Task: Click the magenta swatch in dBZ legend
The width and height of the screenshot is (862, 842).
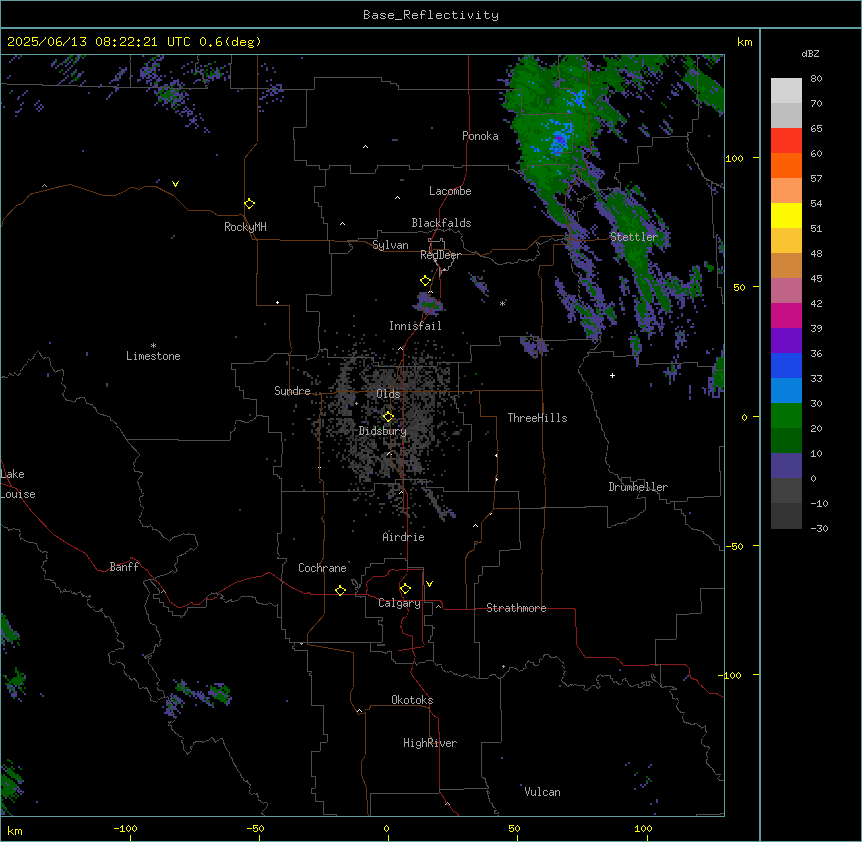Action: 786,315
